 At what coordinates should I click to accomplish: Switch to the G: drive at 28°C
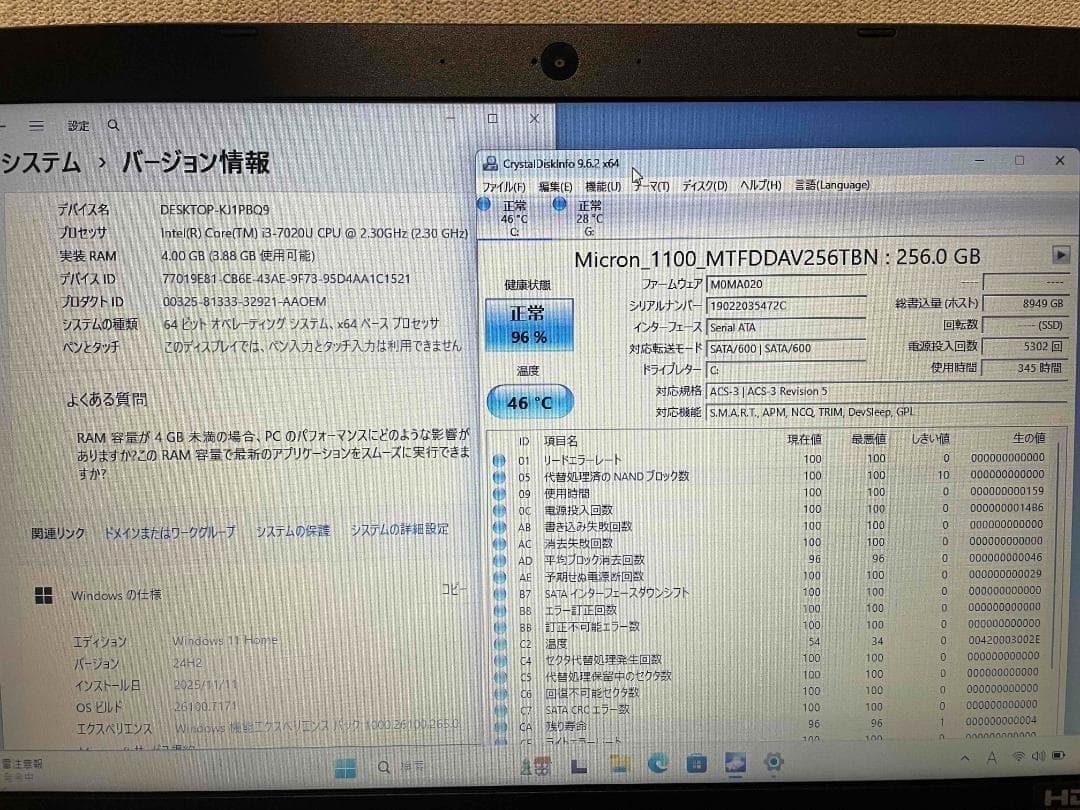point(589,213)
